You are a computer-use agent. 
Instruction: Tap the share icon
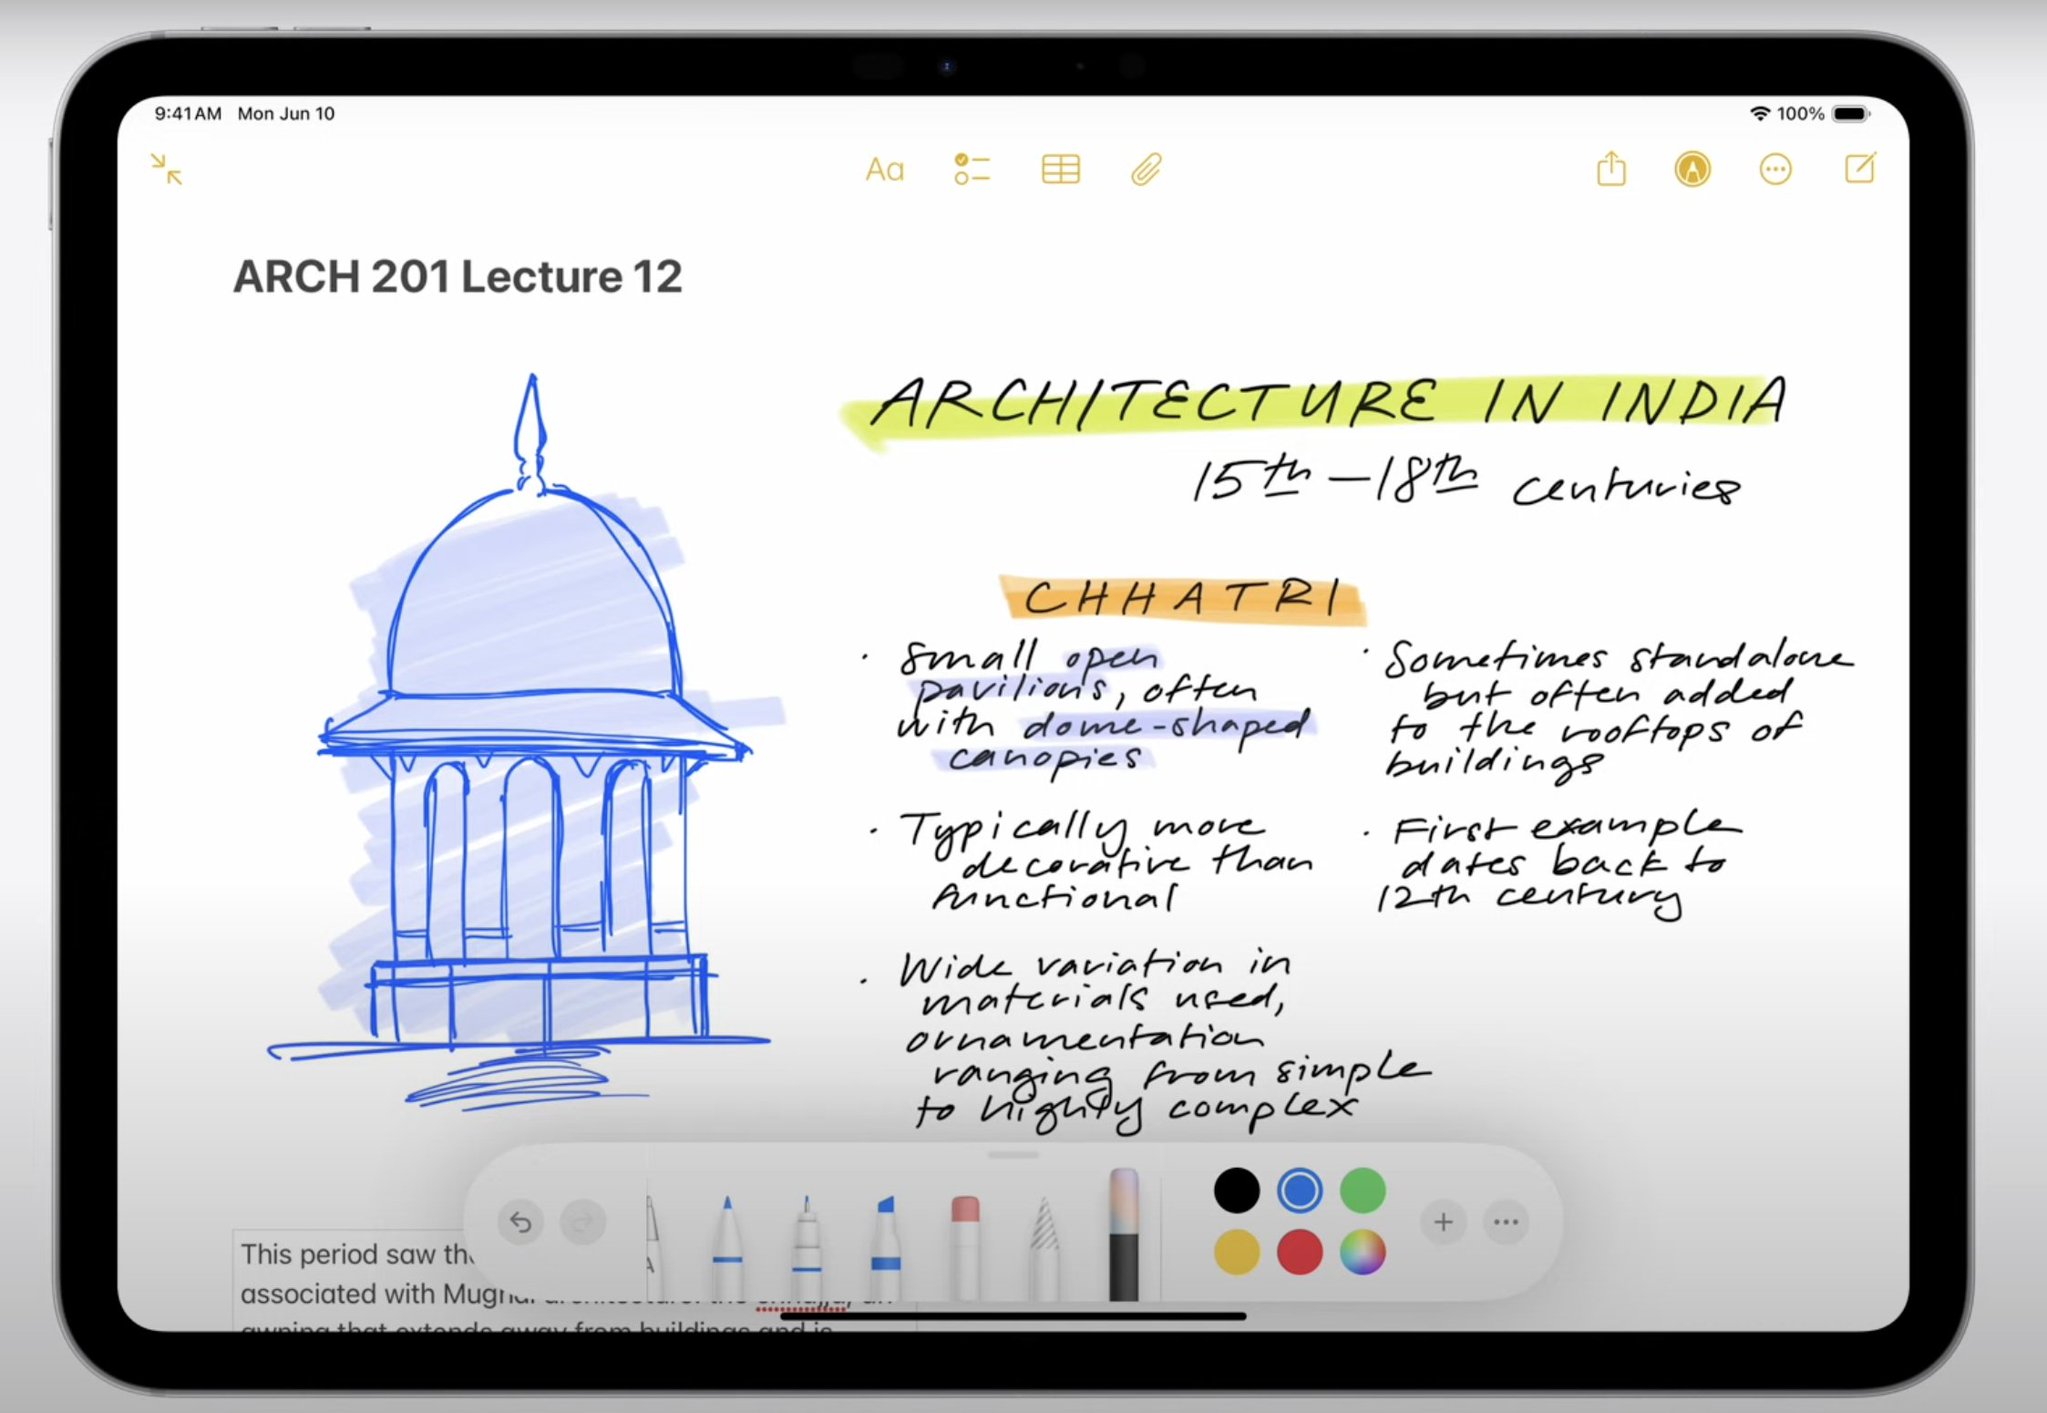click(x=1611, y=169)
